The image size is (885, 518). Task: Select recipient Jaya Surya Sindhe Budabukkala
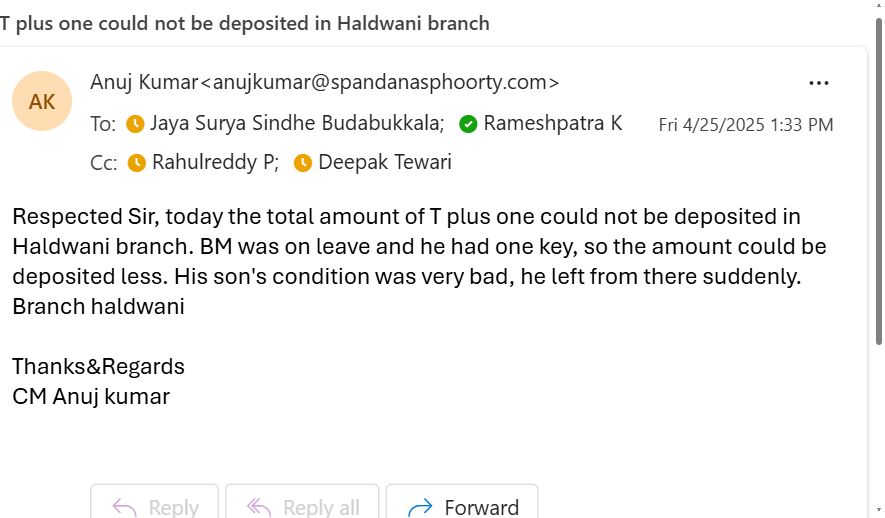tap(297, 124)
